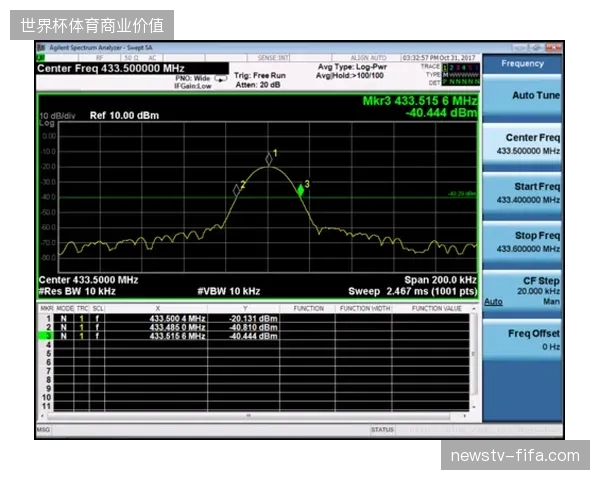
Task: Click the PNO Wide sweep icon
Action: coord(221,78)
